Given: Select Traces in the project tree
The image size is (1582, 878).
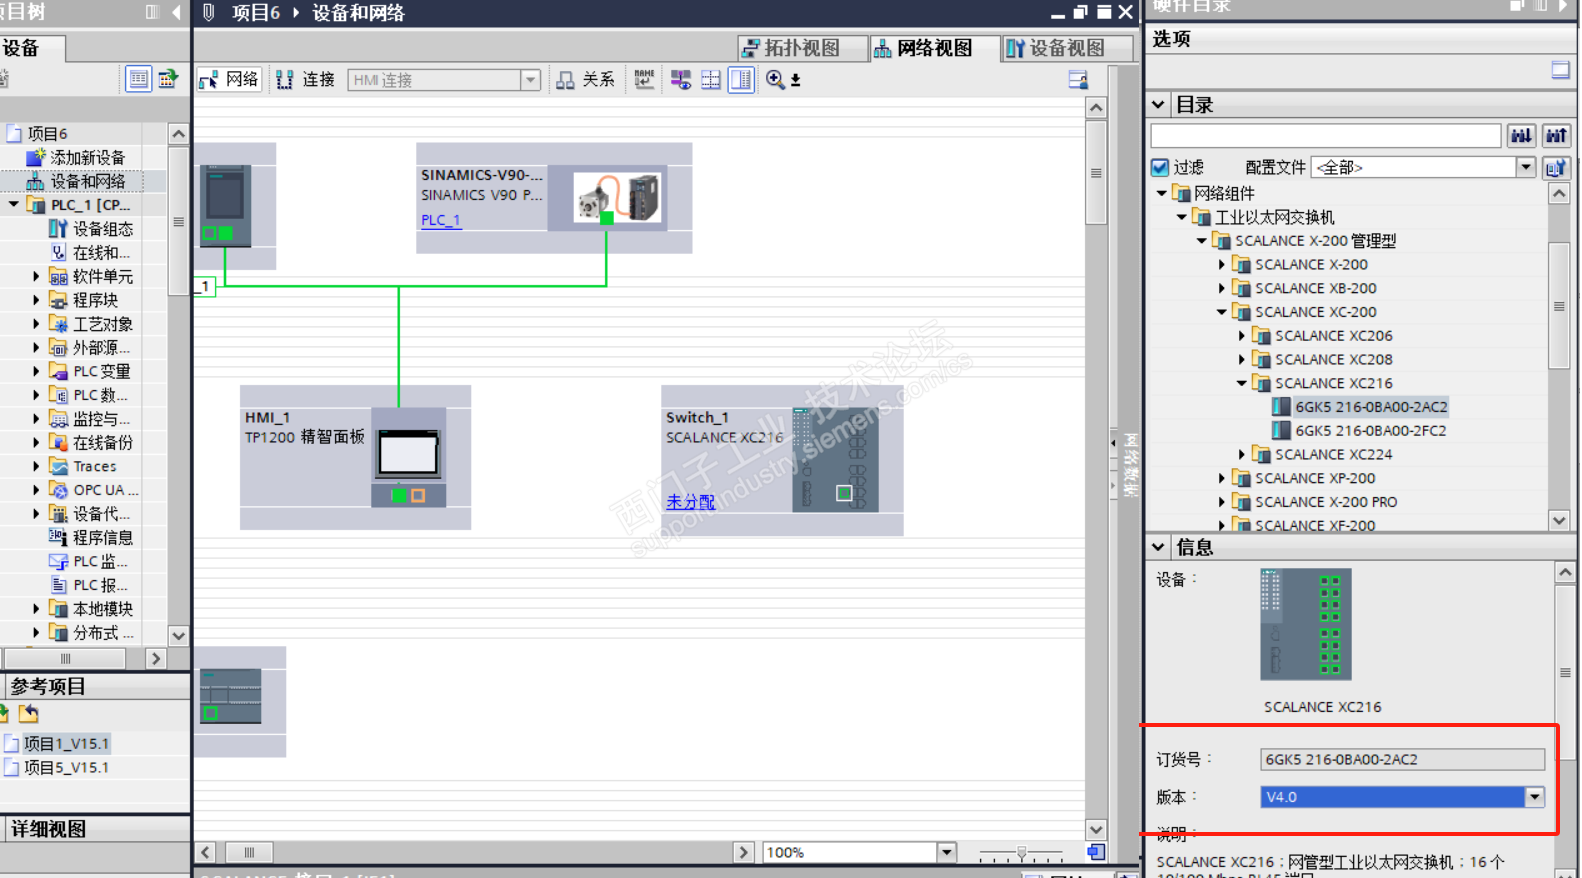Looking at the screenshot, I should coord(95,466).
